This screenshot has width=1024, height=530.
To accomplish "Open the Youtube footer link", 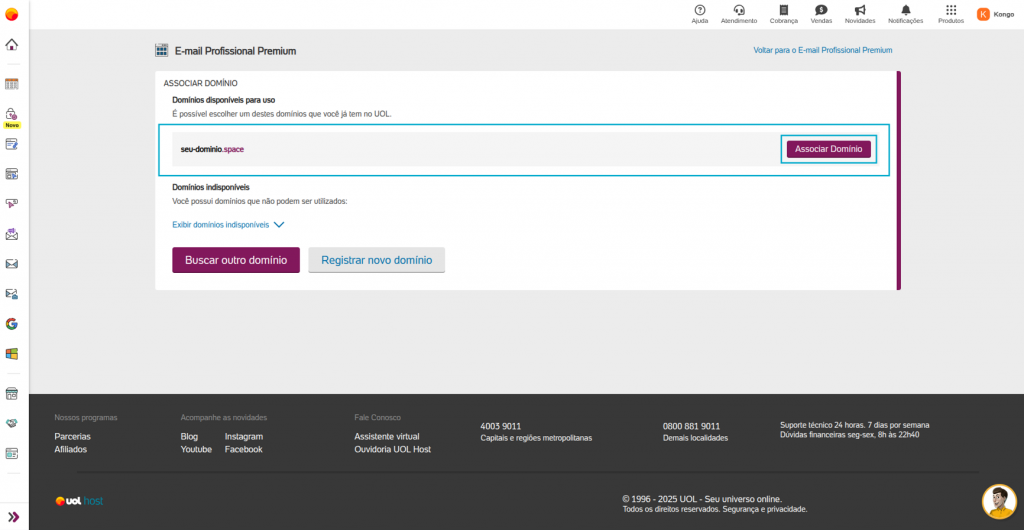I will [196, 450].
